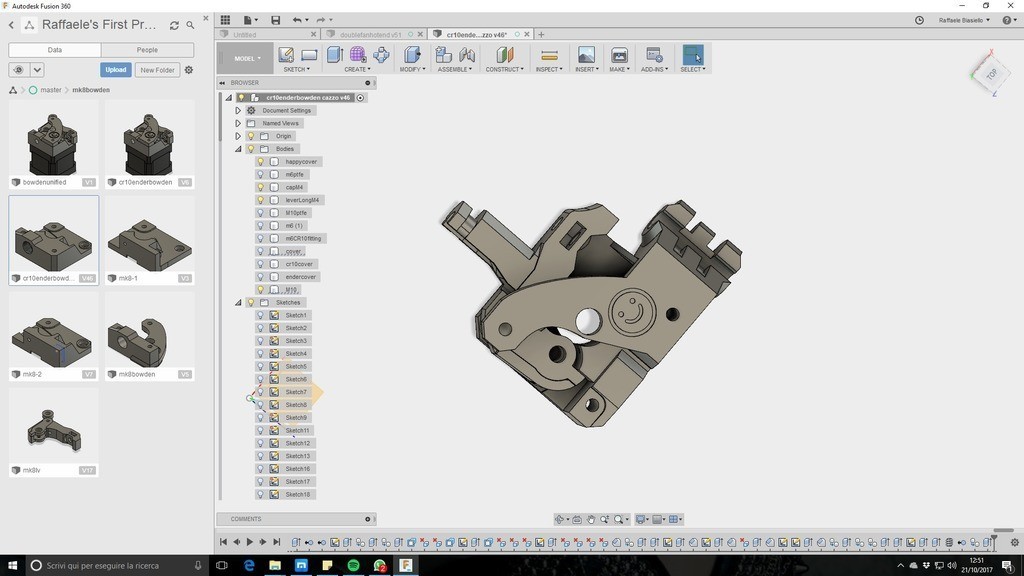Expand the Origin folder

pos(238,136)
